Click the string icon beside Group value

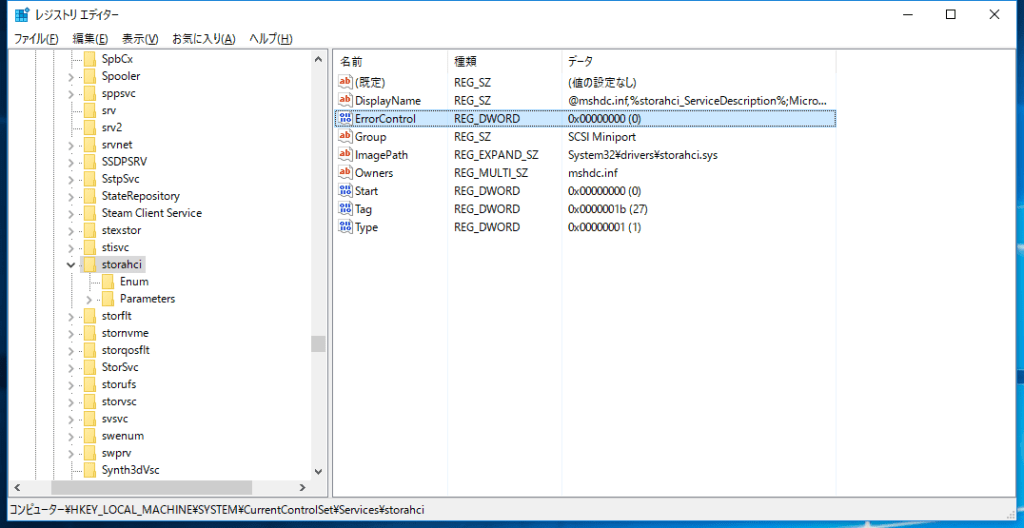pyautogui.click(x=345, y=137)
